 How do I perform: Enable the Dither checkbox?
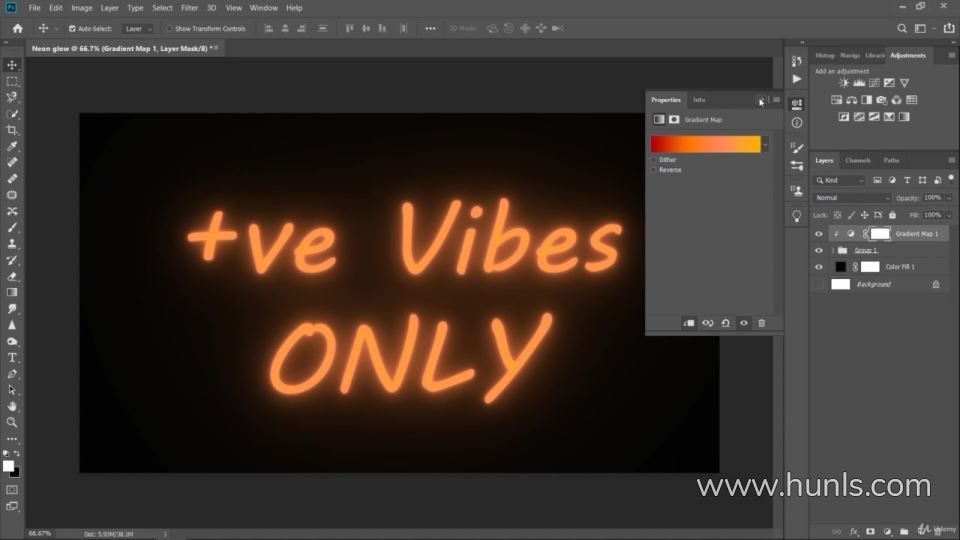[654, 160]
